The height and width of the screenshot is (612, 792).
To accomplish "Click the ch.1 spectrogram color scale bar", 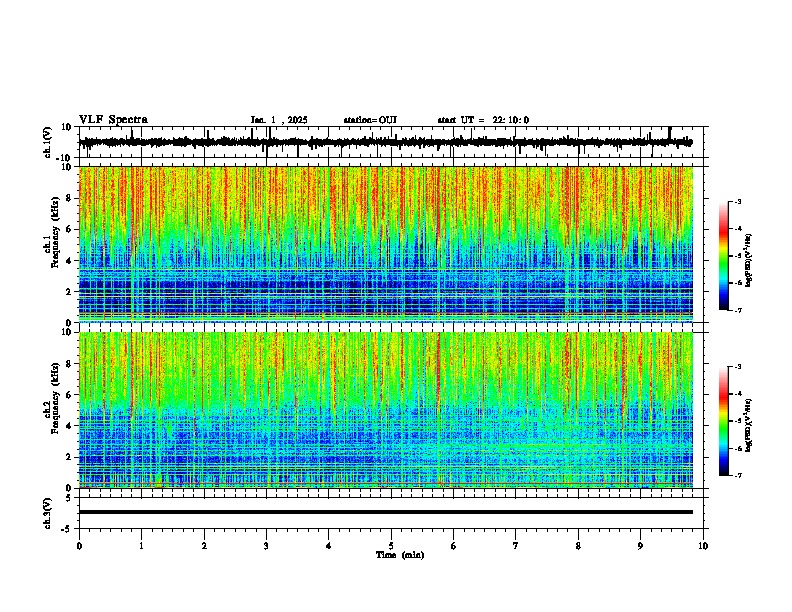I will tap(724, 256).
